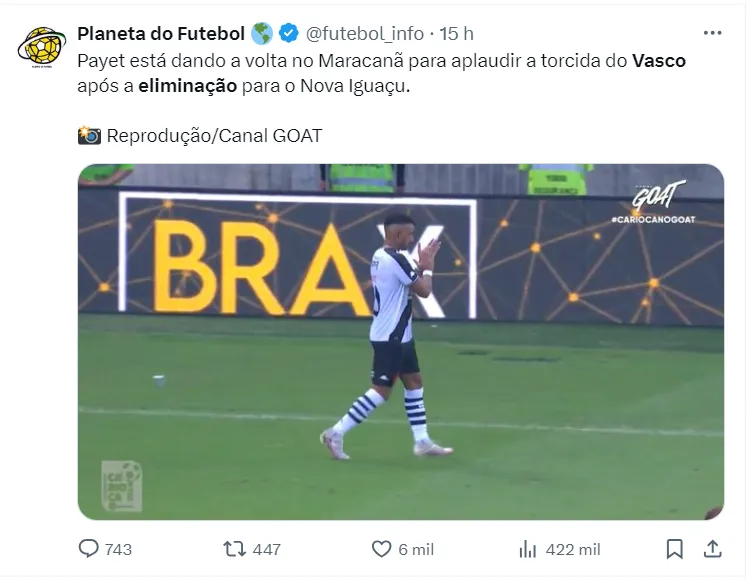749x579 pixels.
Task: Play the Payet applauding video
Action: pos(401,342)
